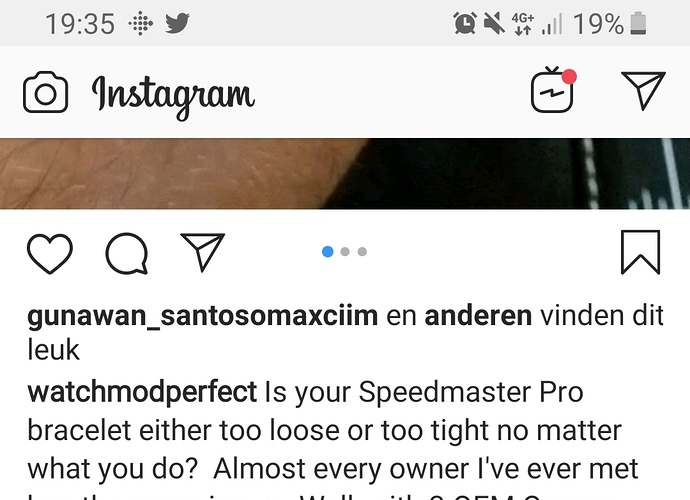Like the post with the heart icon
This screenshot has width=690, height=500.
coord(50,254)
